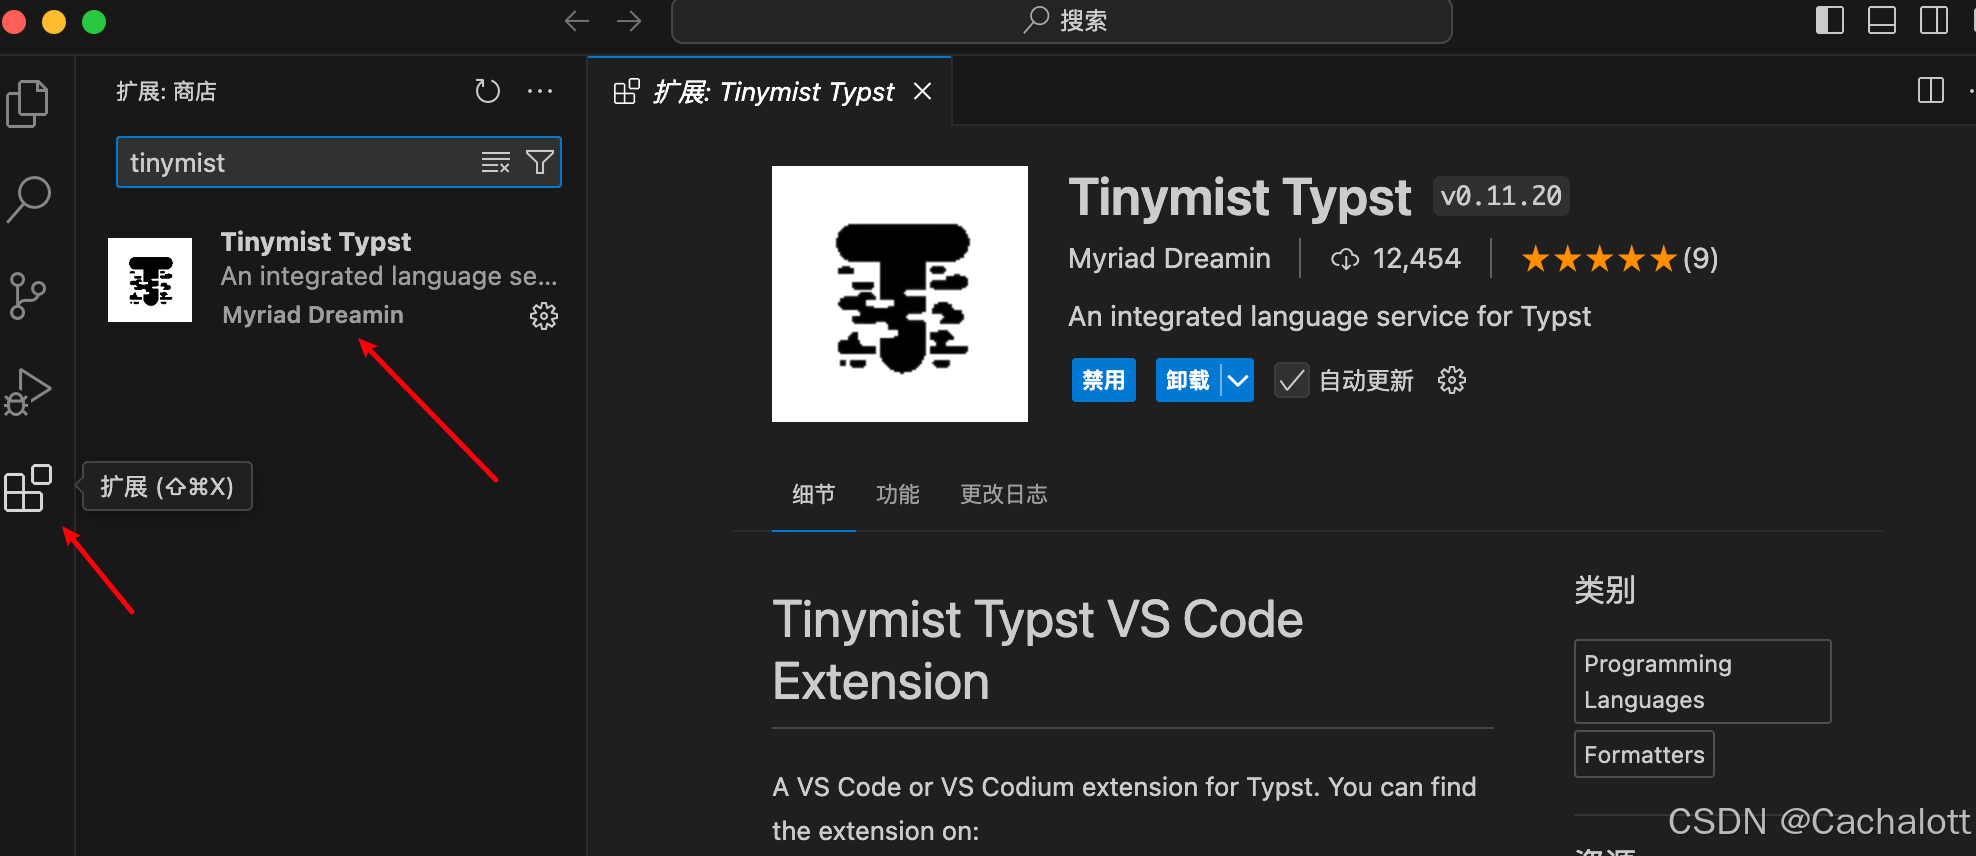The height and width of the screenshot is (856, 1976).
Task: Toggle the 自动更新 checkbox
Action: click(1292, 380)
